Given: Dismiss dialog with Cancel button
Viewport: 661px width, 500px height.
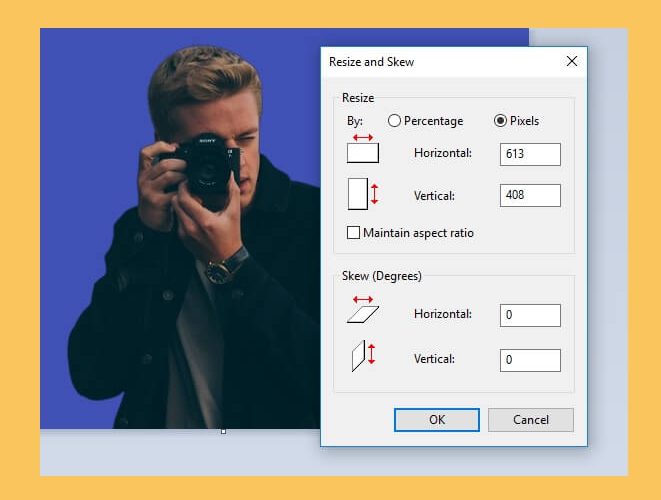Looking at the screenshot, I should (531, 420).
